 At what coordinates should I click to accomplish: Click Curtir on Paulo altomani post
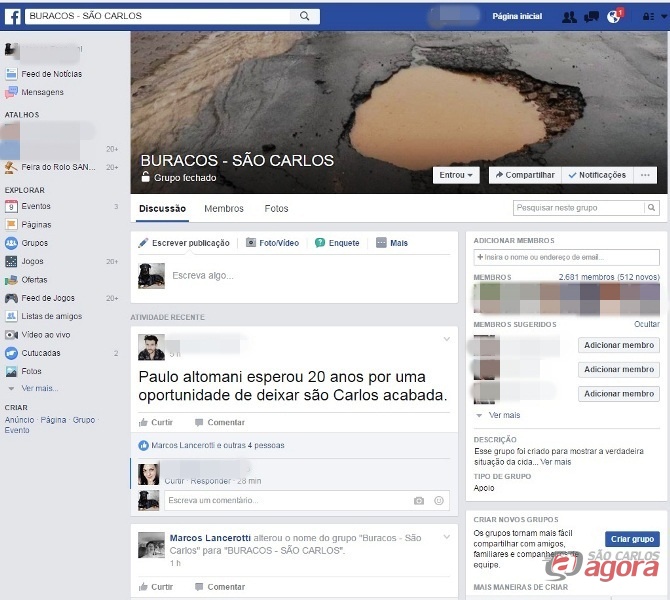point(156,423)
